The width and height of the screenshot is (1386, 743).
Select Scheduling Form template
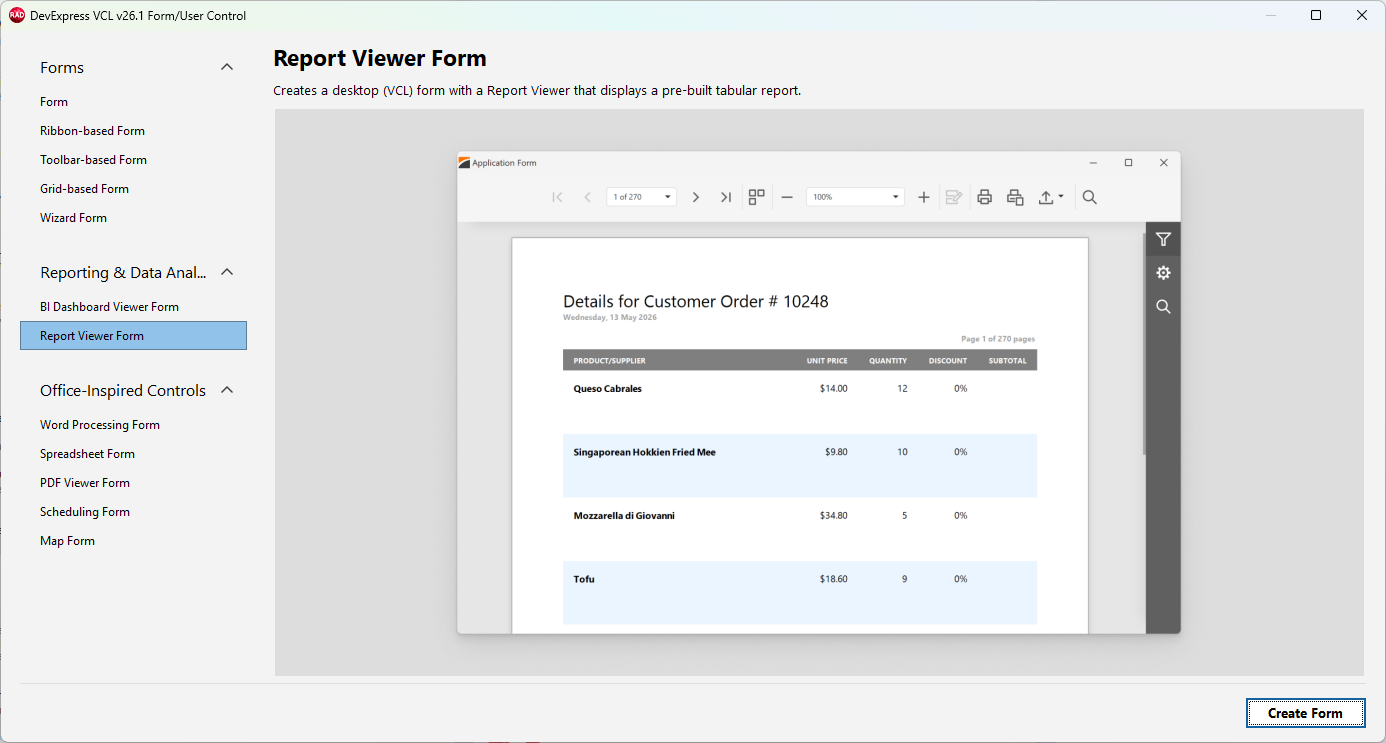(x=133, y=512)
